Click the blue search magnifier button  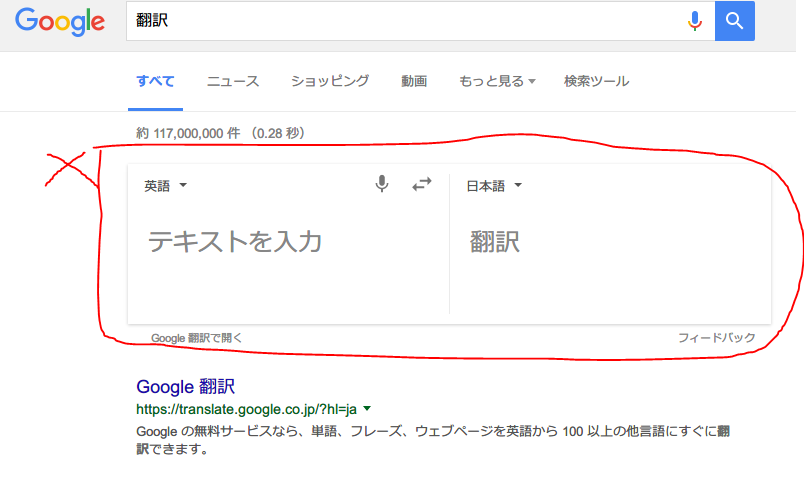click(x=735, y=21)
